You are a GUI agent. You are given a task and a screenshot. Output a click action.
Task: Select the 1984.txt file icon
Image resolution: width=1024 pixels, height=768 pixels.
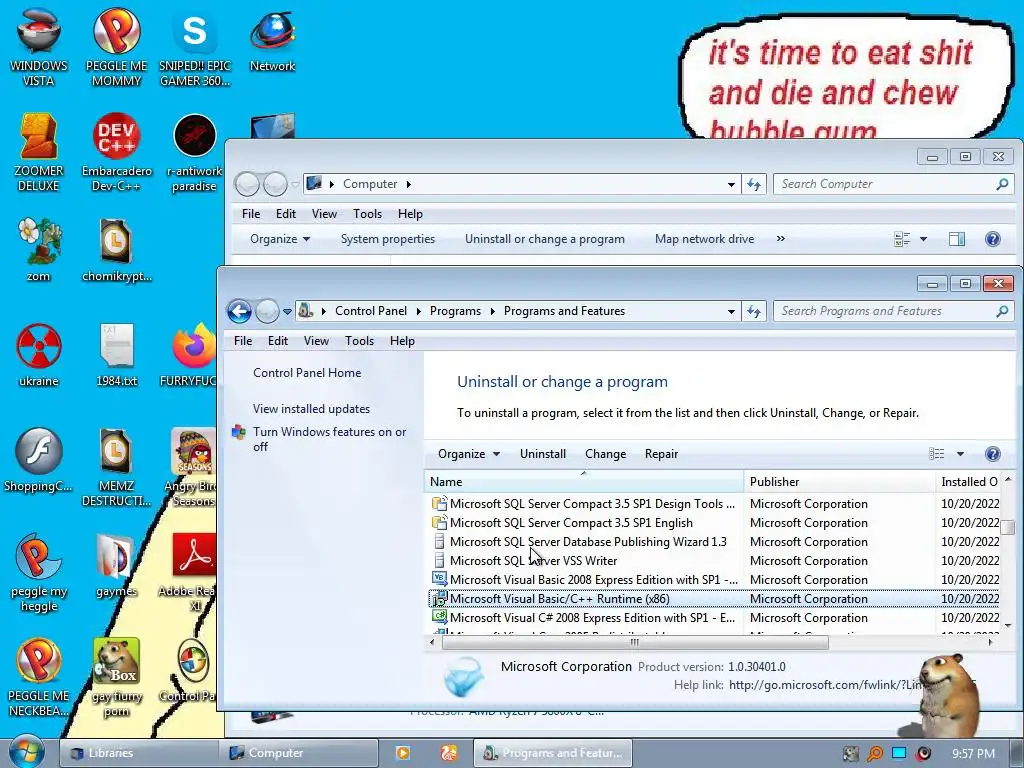(116, 354)
